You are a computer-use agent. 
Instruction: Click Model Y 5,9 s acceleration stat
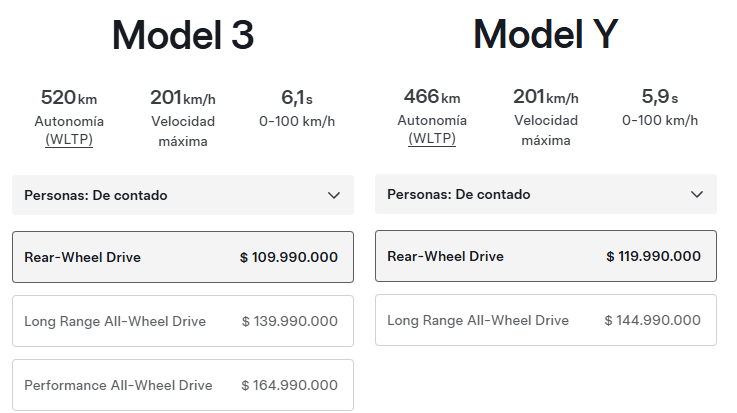click(660, 98)
